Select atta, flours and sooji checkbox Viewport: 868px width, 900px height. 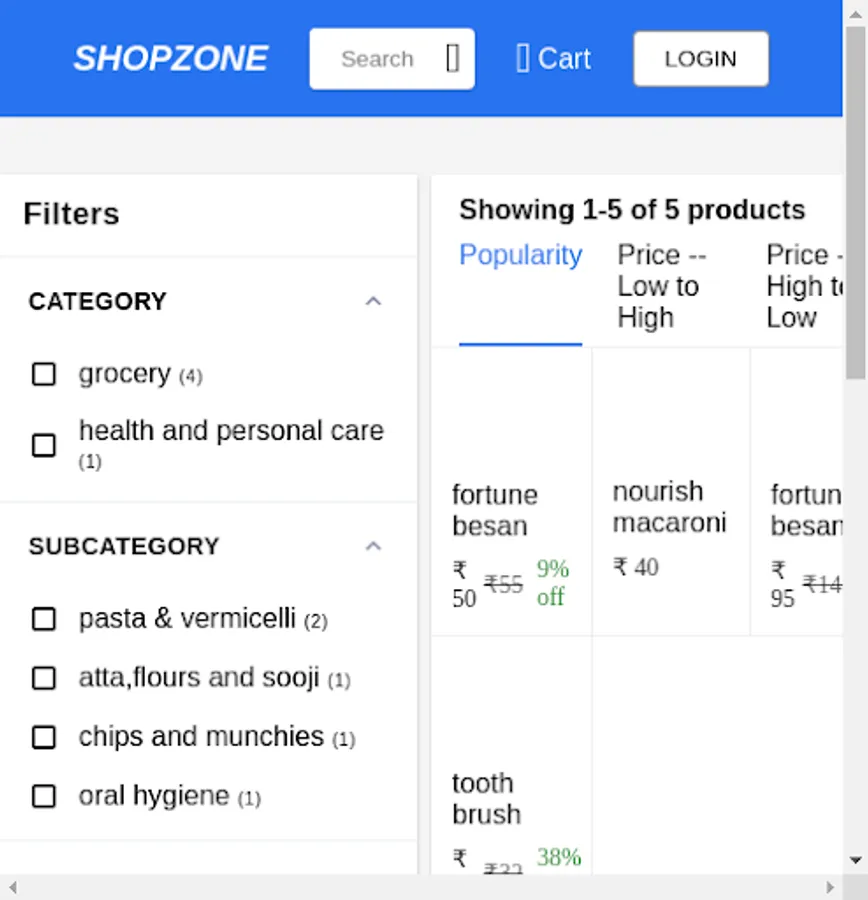tap(44, 678)
